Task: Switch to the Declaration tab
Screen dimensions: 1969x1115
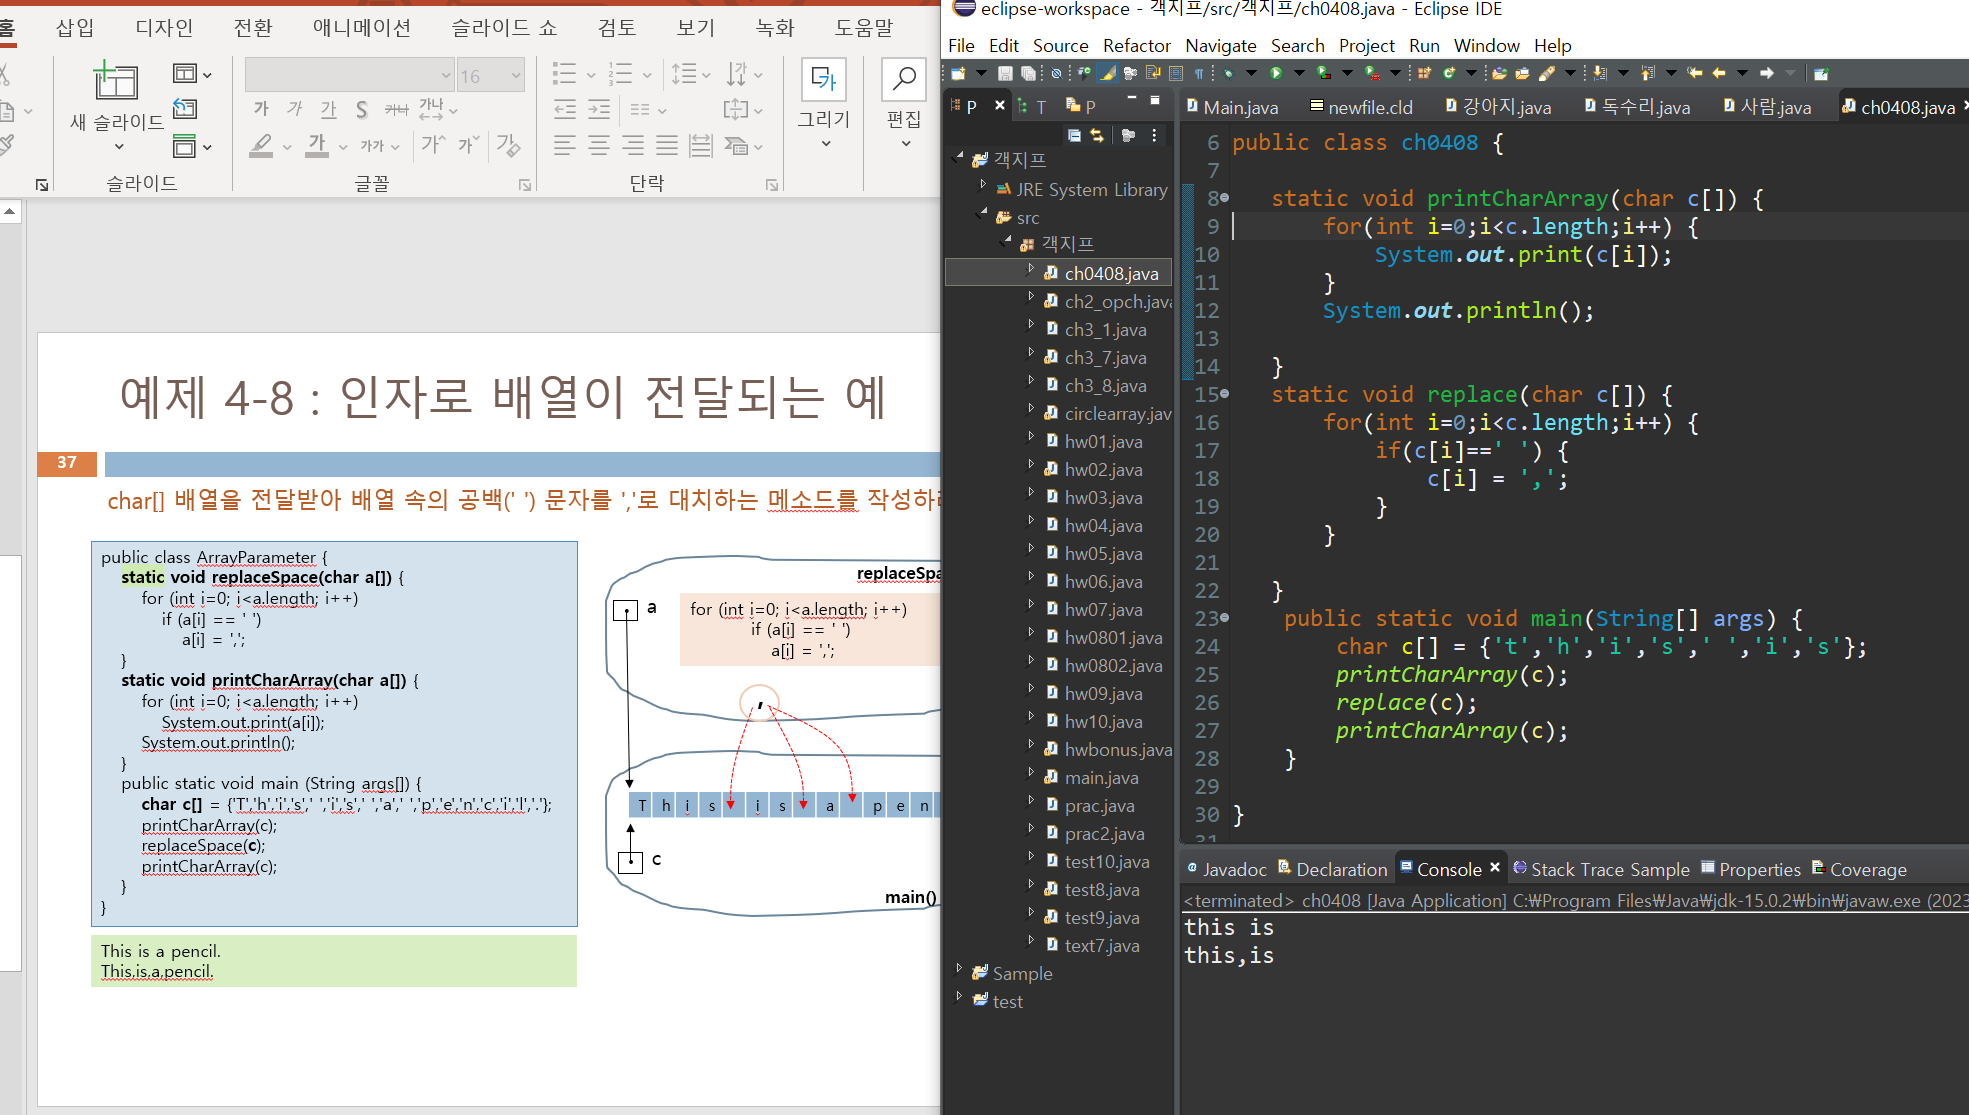Action: click(1332, 869)
